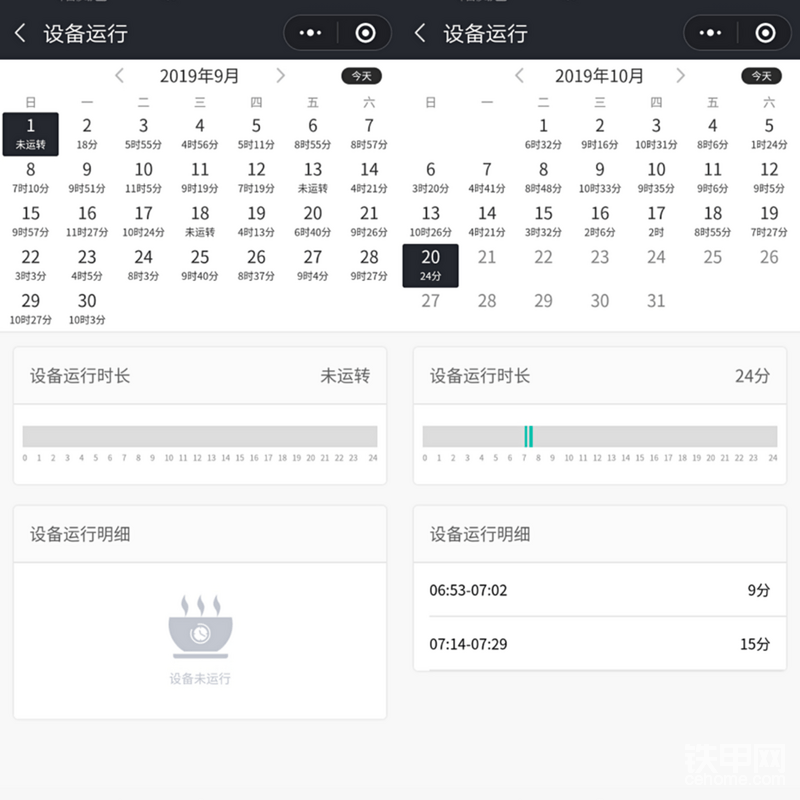The height and width of the screenshot is (800, 800).
Task: Open run detail 06:53-07:02 entry
Action: [x=600, y=590]
